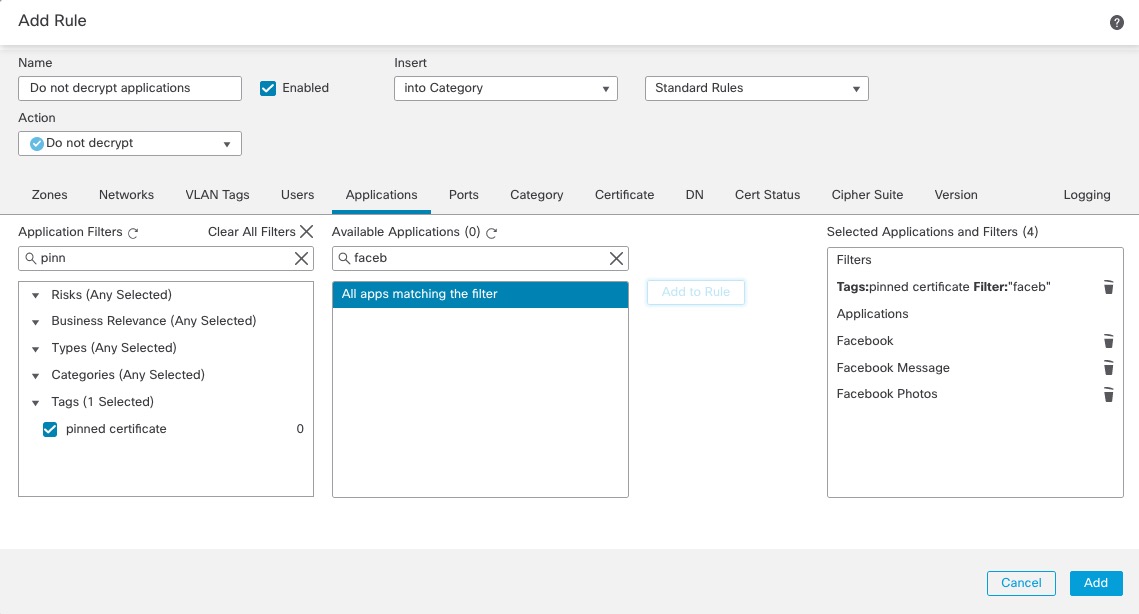
Task: Open the Cipher Suite tab
Action: [866, 195]
